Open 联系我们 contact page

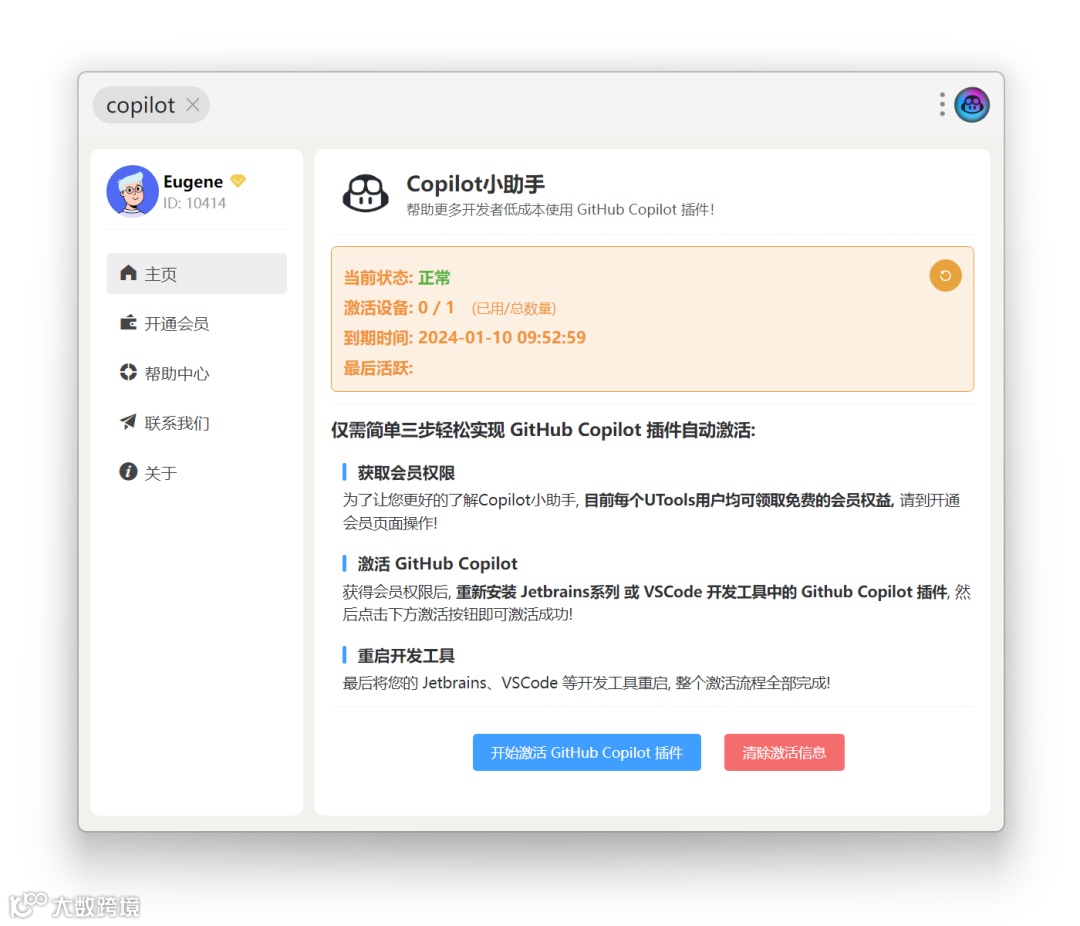click(196, 422)
